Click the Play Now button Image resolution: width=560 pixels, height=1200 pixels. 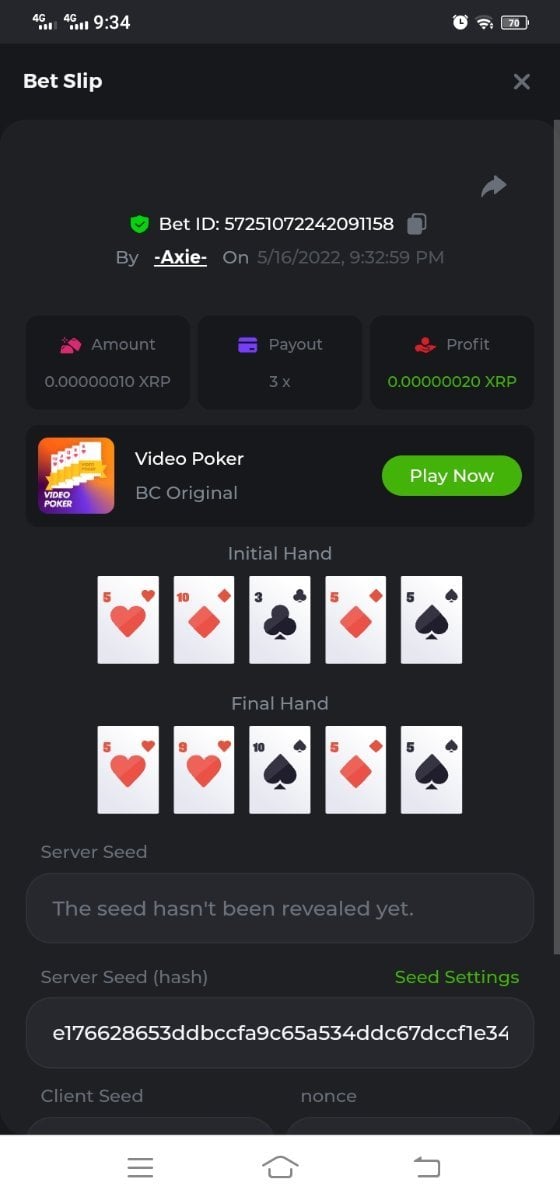coord(452,476)
